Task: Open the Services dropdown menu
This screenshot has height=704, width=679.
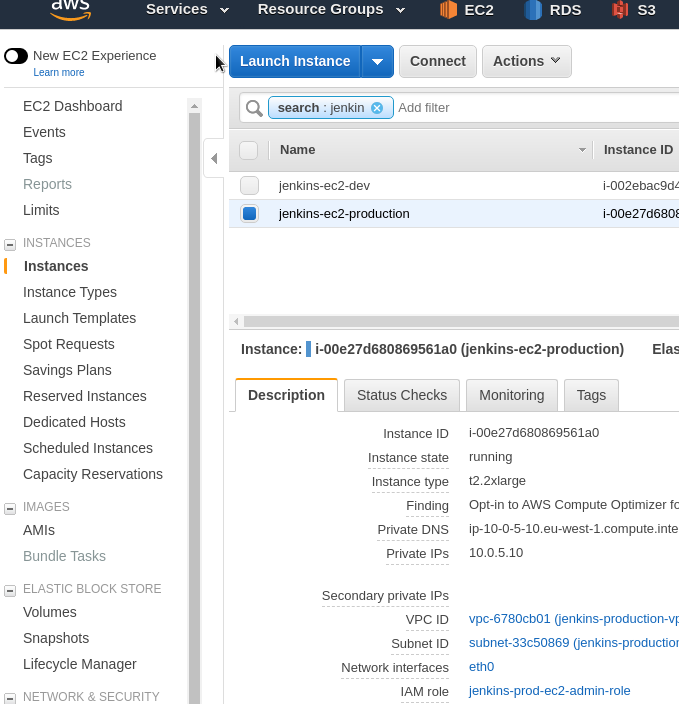Action: [187, 9]
